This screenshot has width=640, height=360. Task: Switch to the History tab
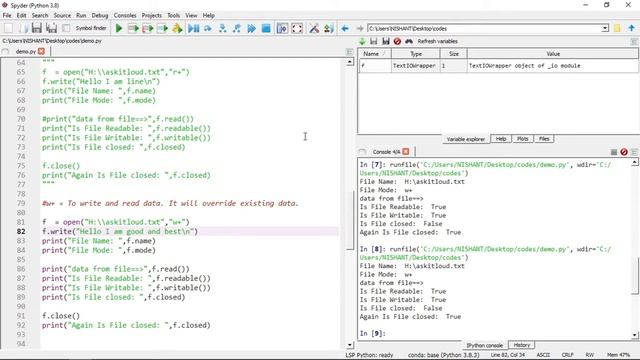pos(522,345)
